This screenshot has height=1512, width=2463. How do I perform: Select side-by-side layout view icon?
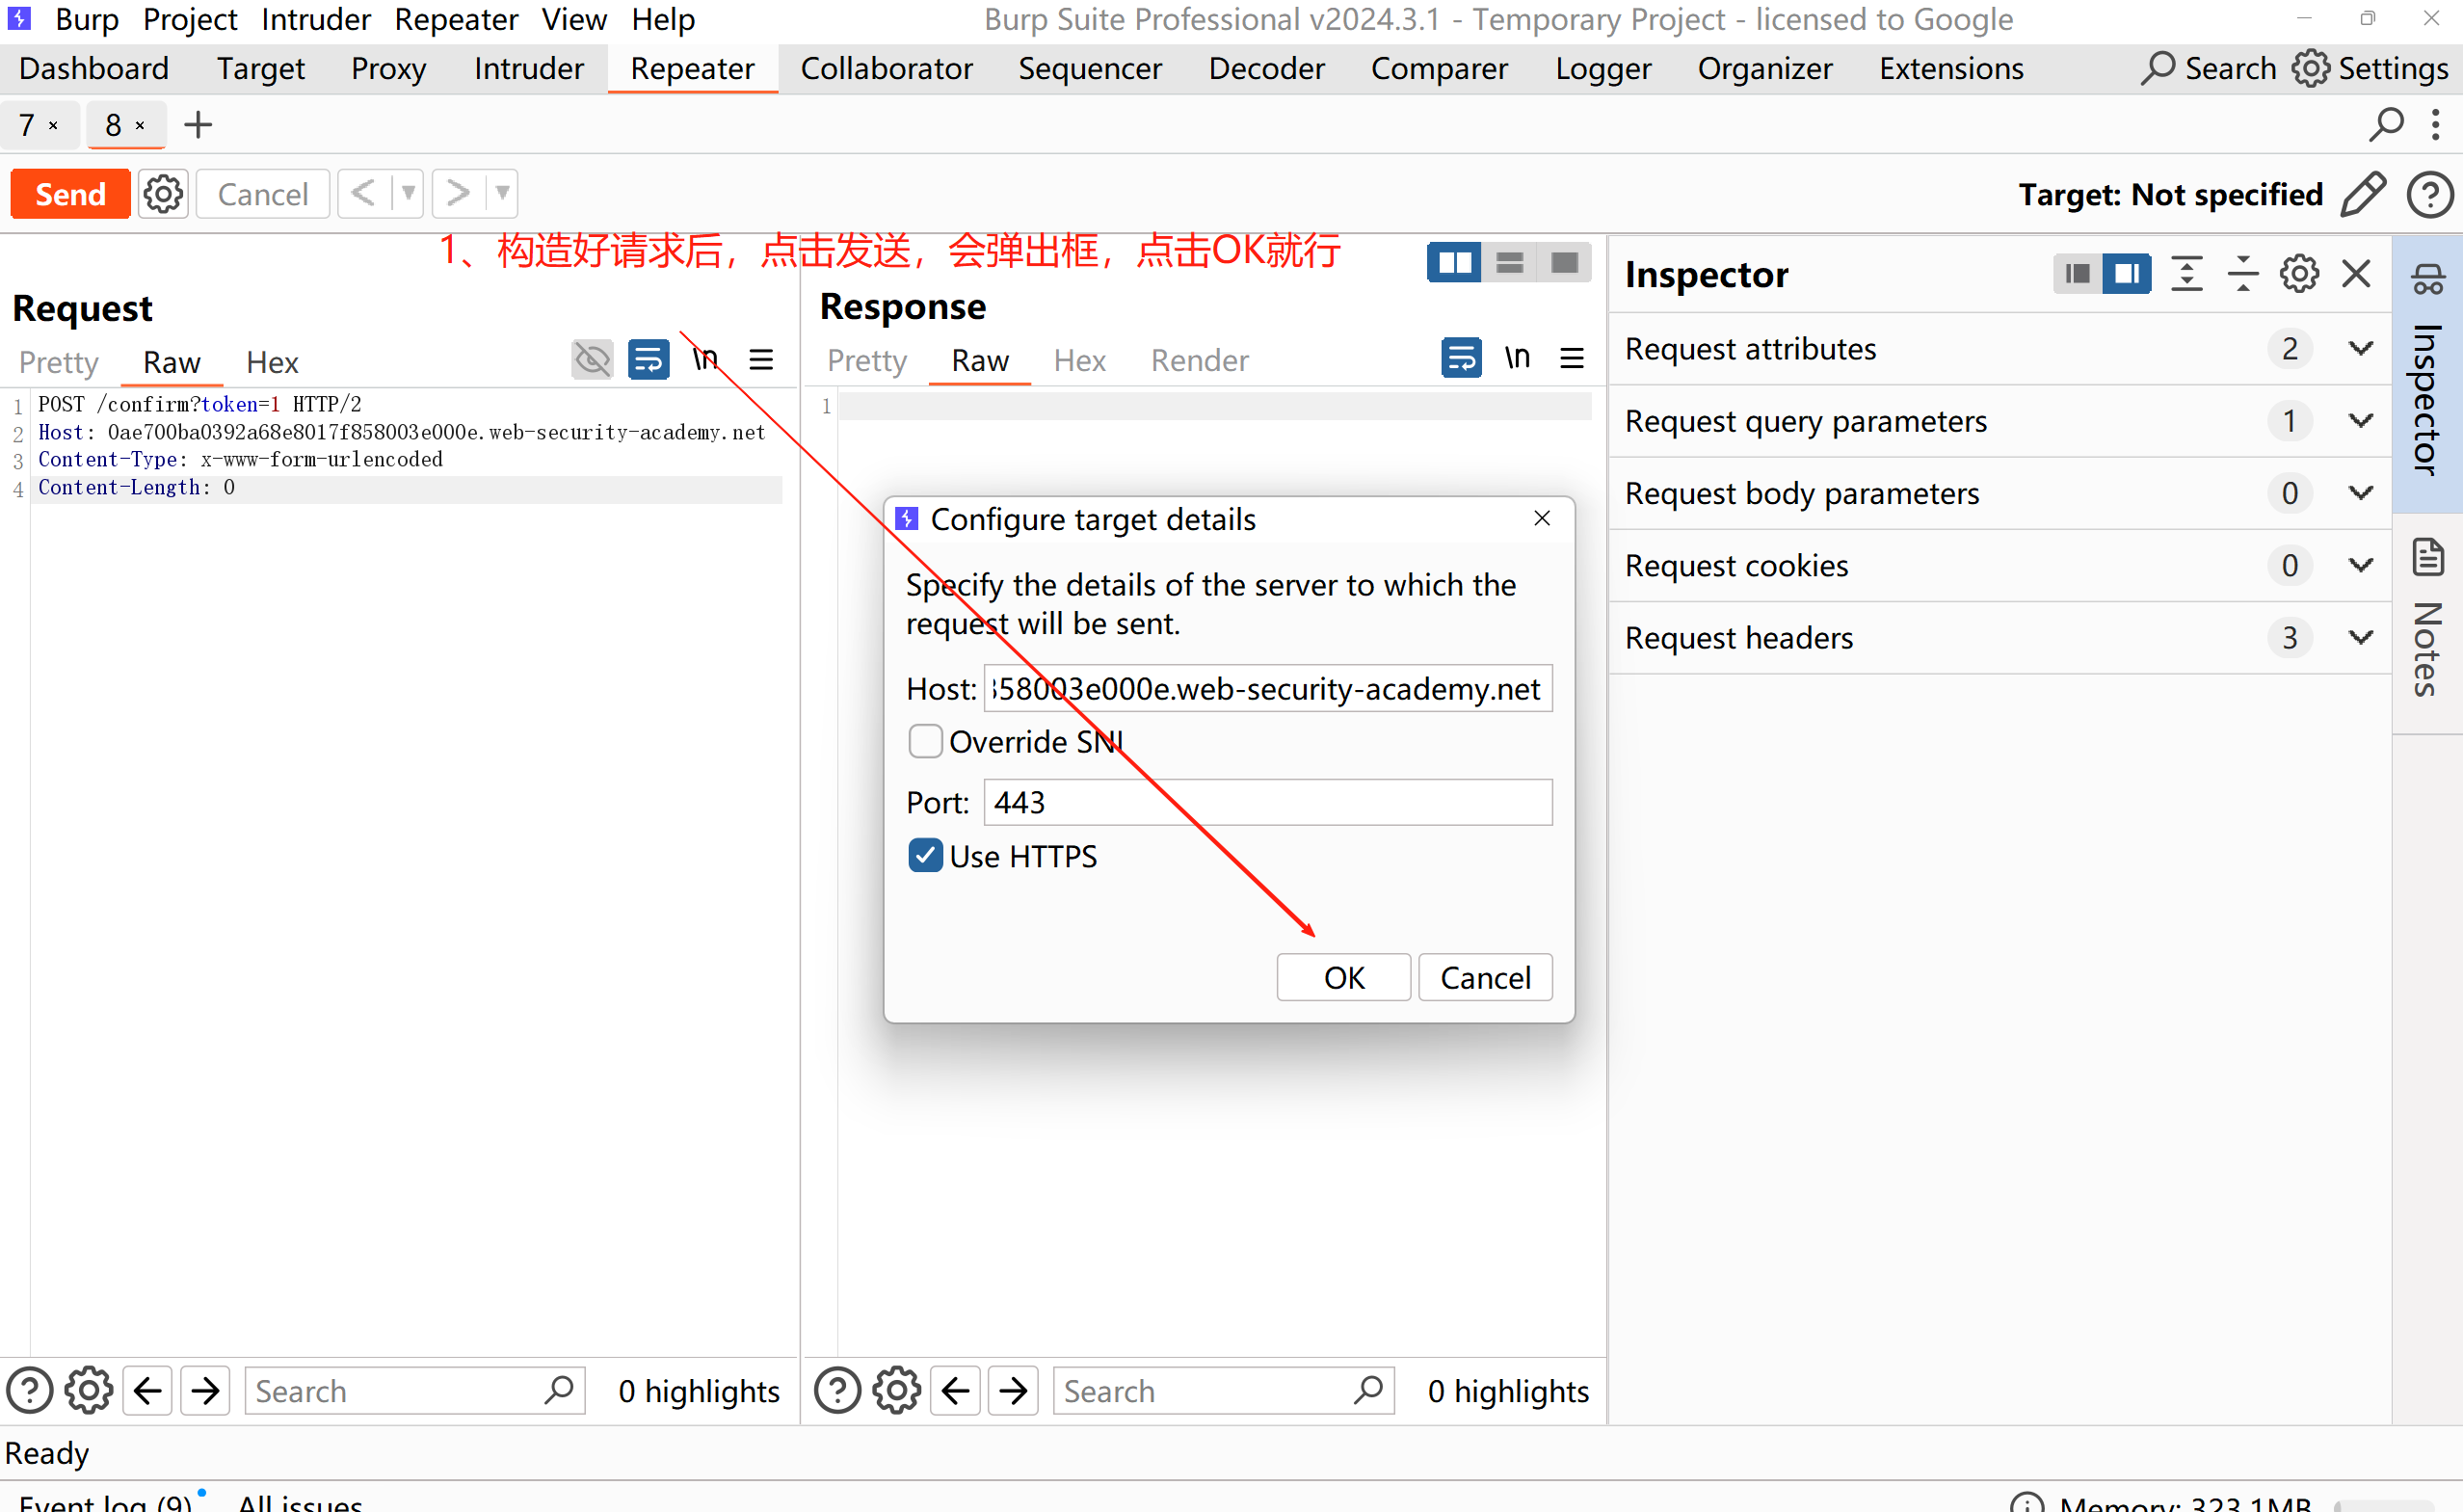pos(1454,263)
